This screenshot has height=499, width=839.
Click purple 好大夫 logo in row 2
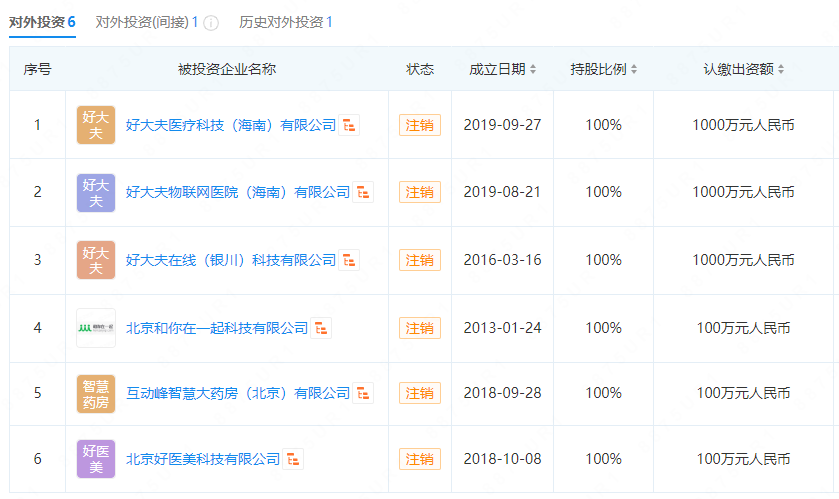(x=96, y=193)
